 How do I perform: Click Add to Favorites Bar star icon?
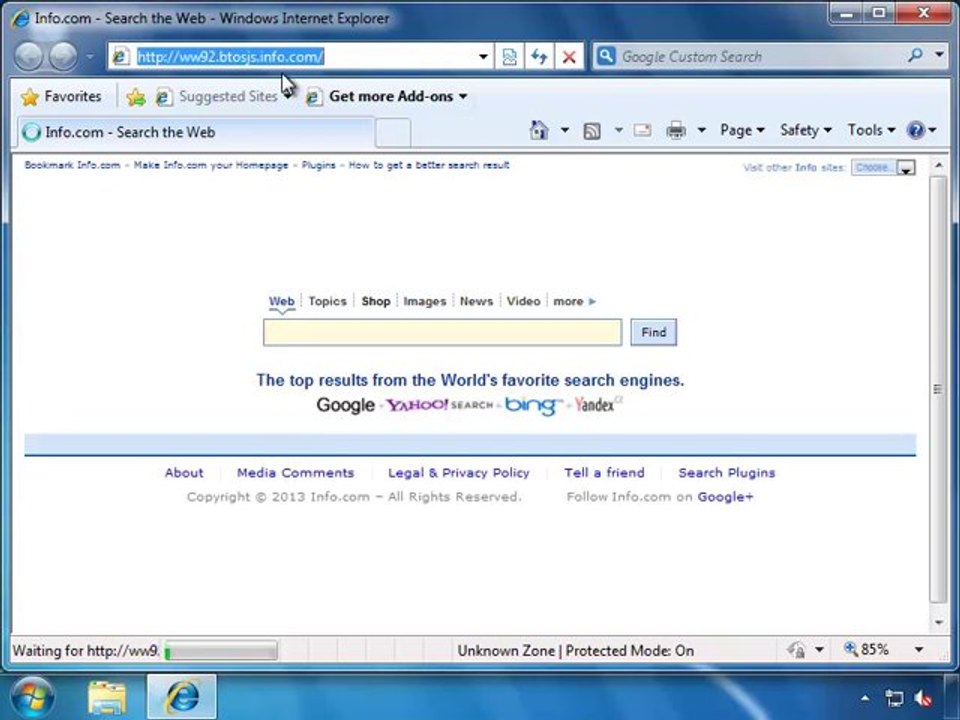pyautogui.click(x=136, y=97)
